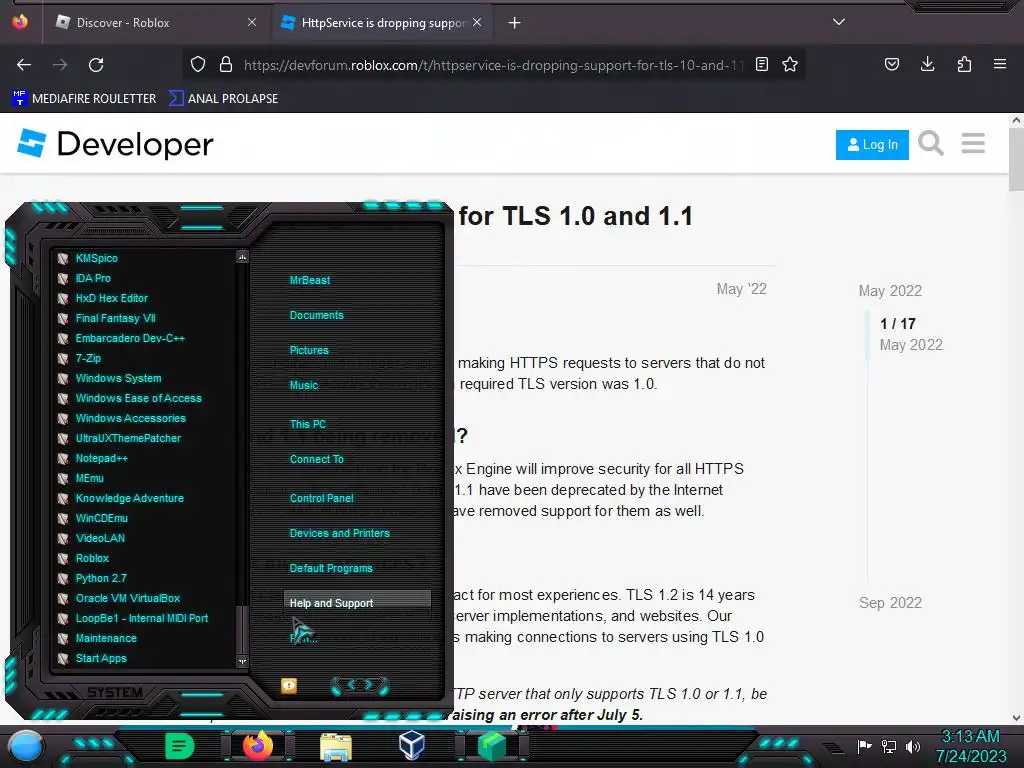
Task: Open Roblox in the programs list
Action: (92, 558)
